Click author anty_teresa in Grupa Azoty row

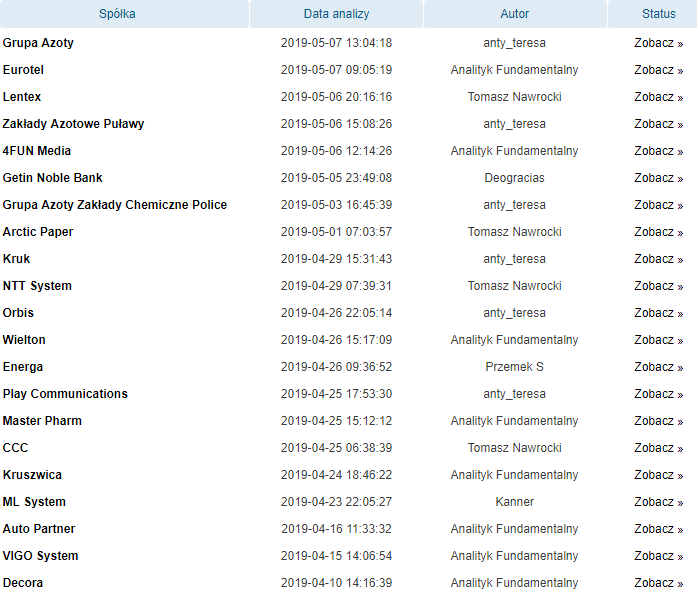click(x=514, y=43)
